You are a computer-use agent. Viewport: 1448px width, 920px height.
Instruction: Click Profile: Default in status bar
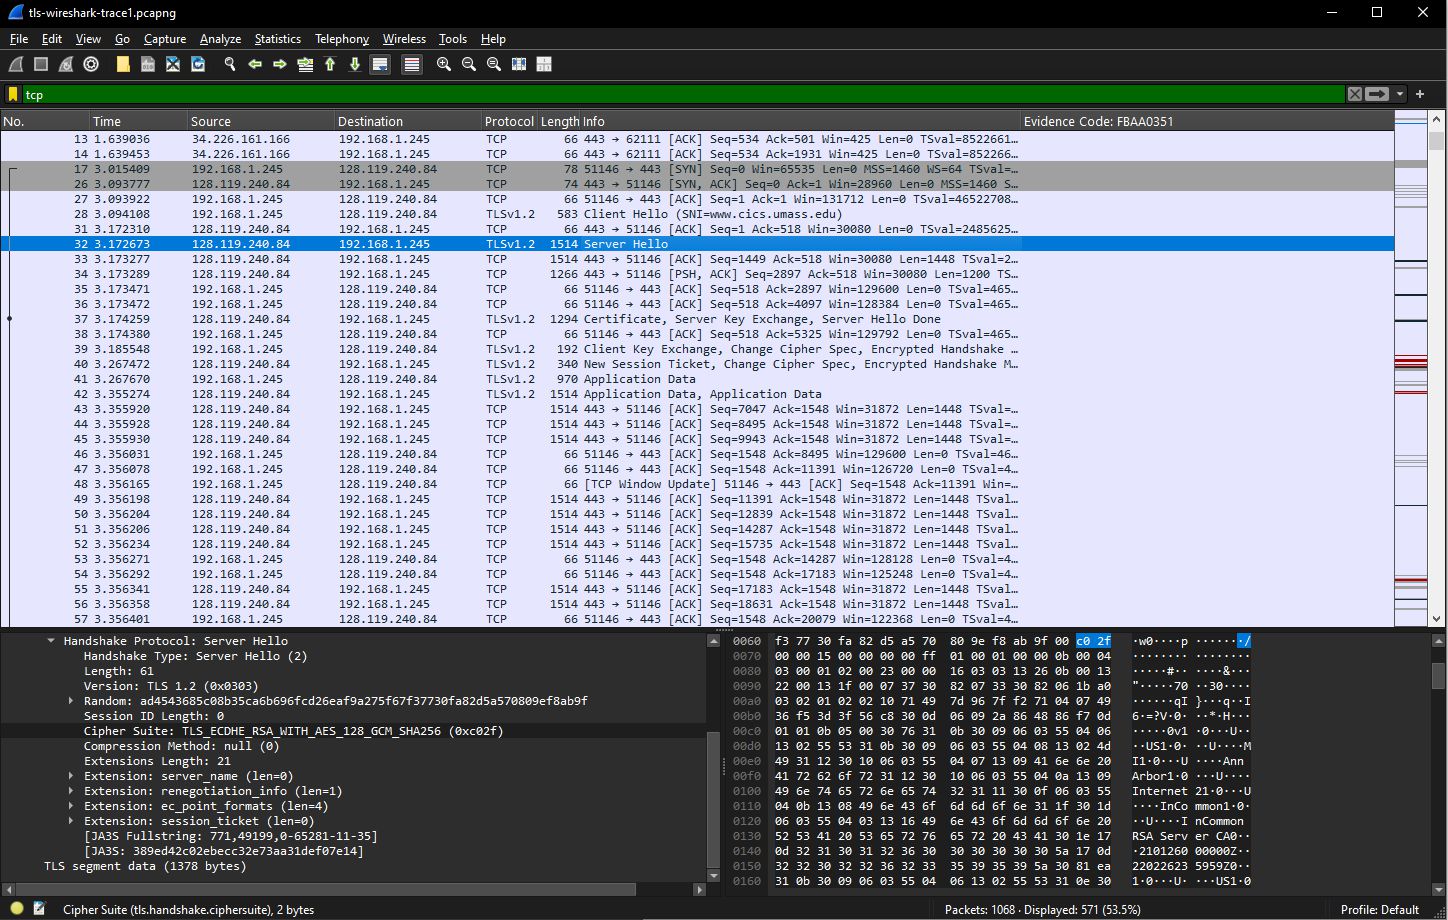click(x=1379, y=909)
